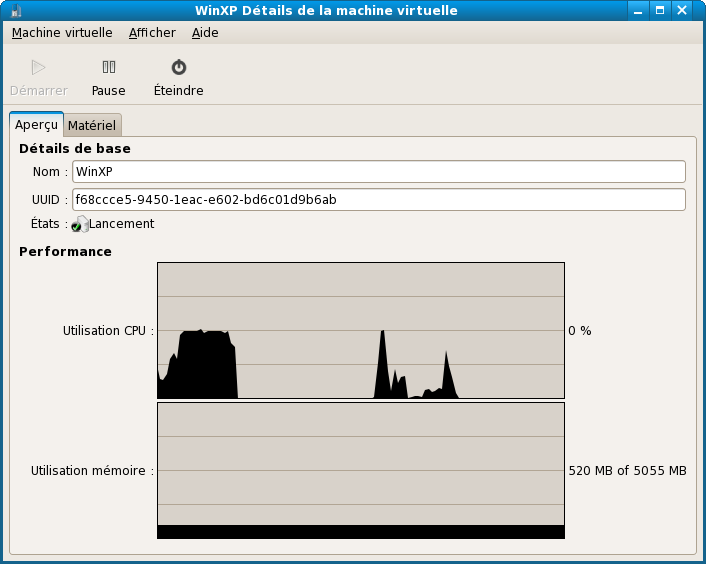Minimize the WinXP details window
This screenshot has height=564, width=706.
(x=636, y=11)
